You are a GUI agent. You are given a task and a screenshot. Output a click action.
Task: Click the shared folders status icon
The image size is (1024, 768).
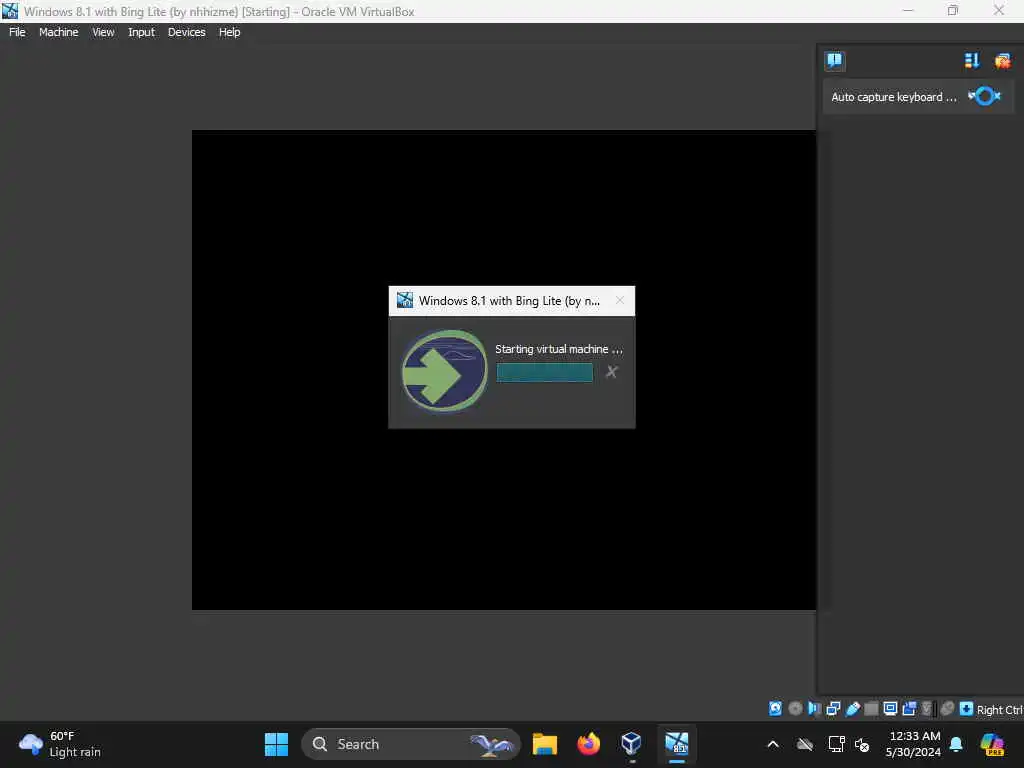[871, 709]
